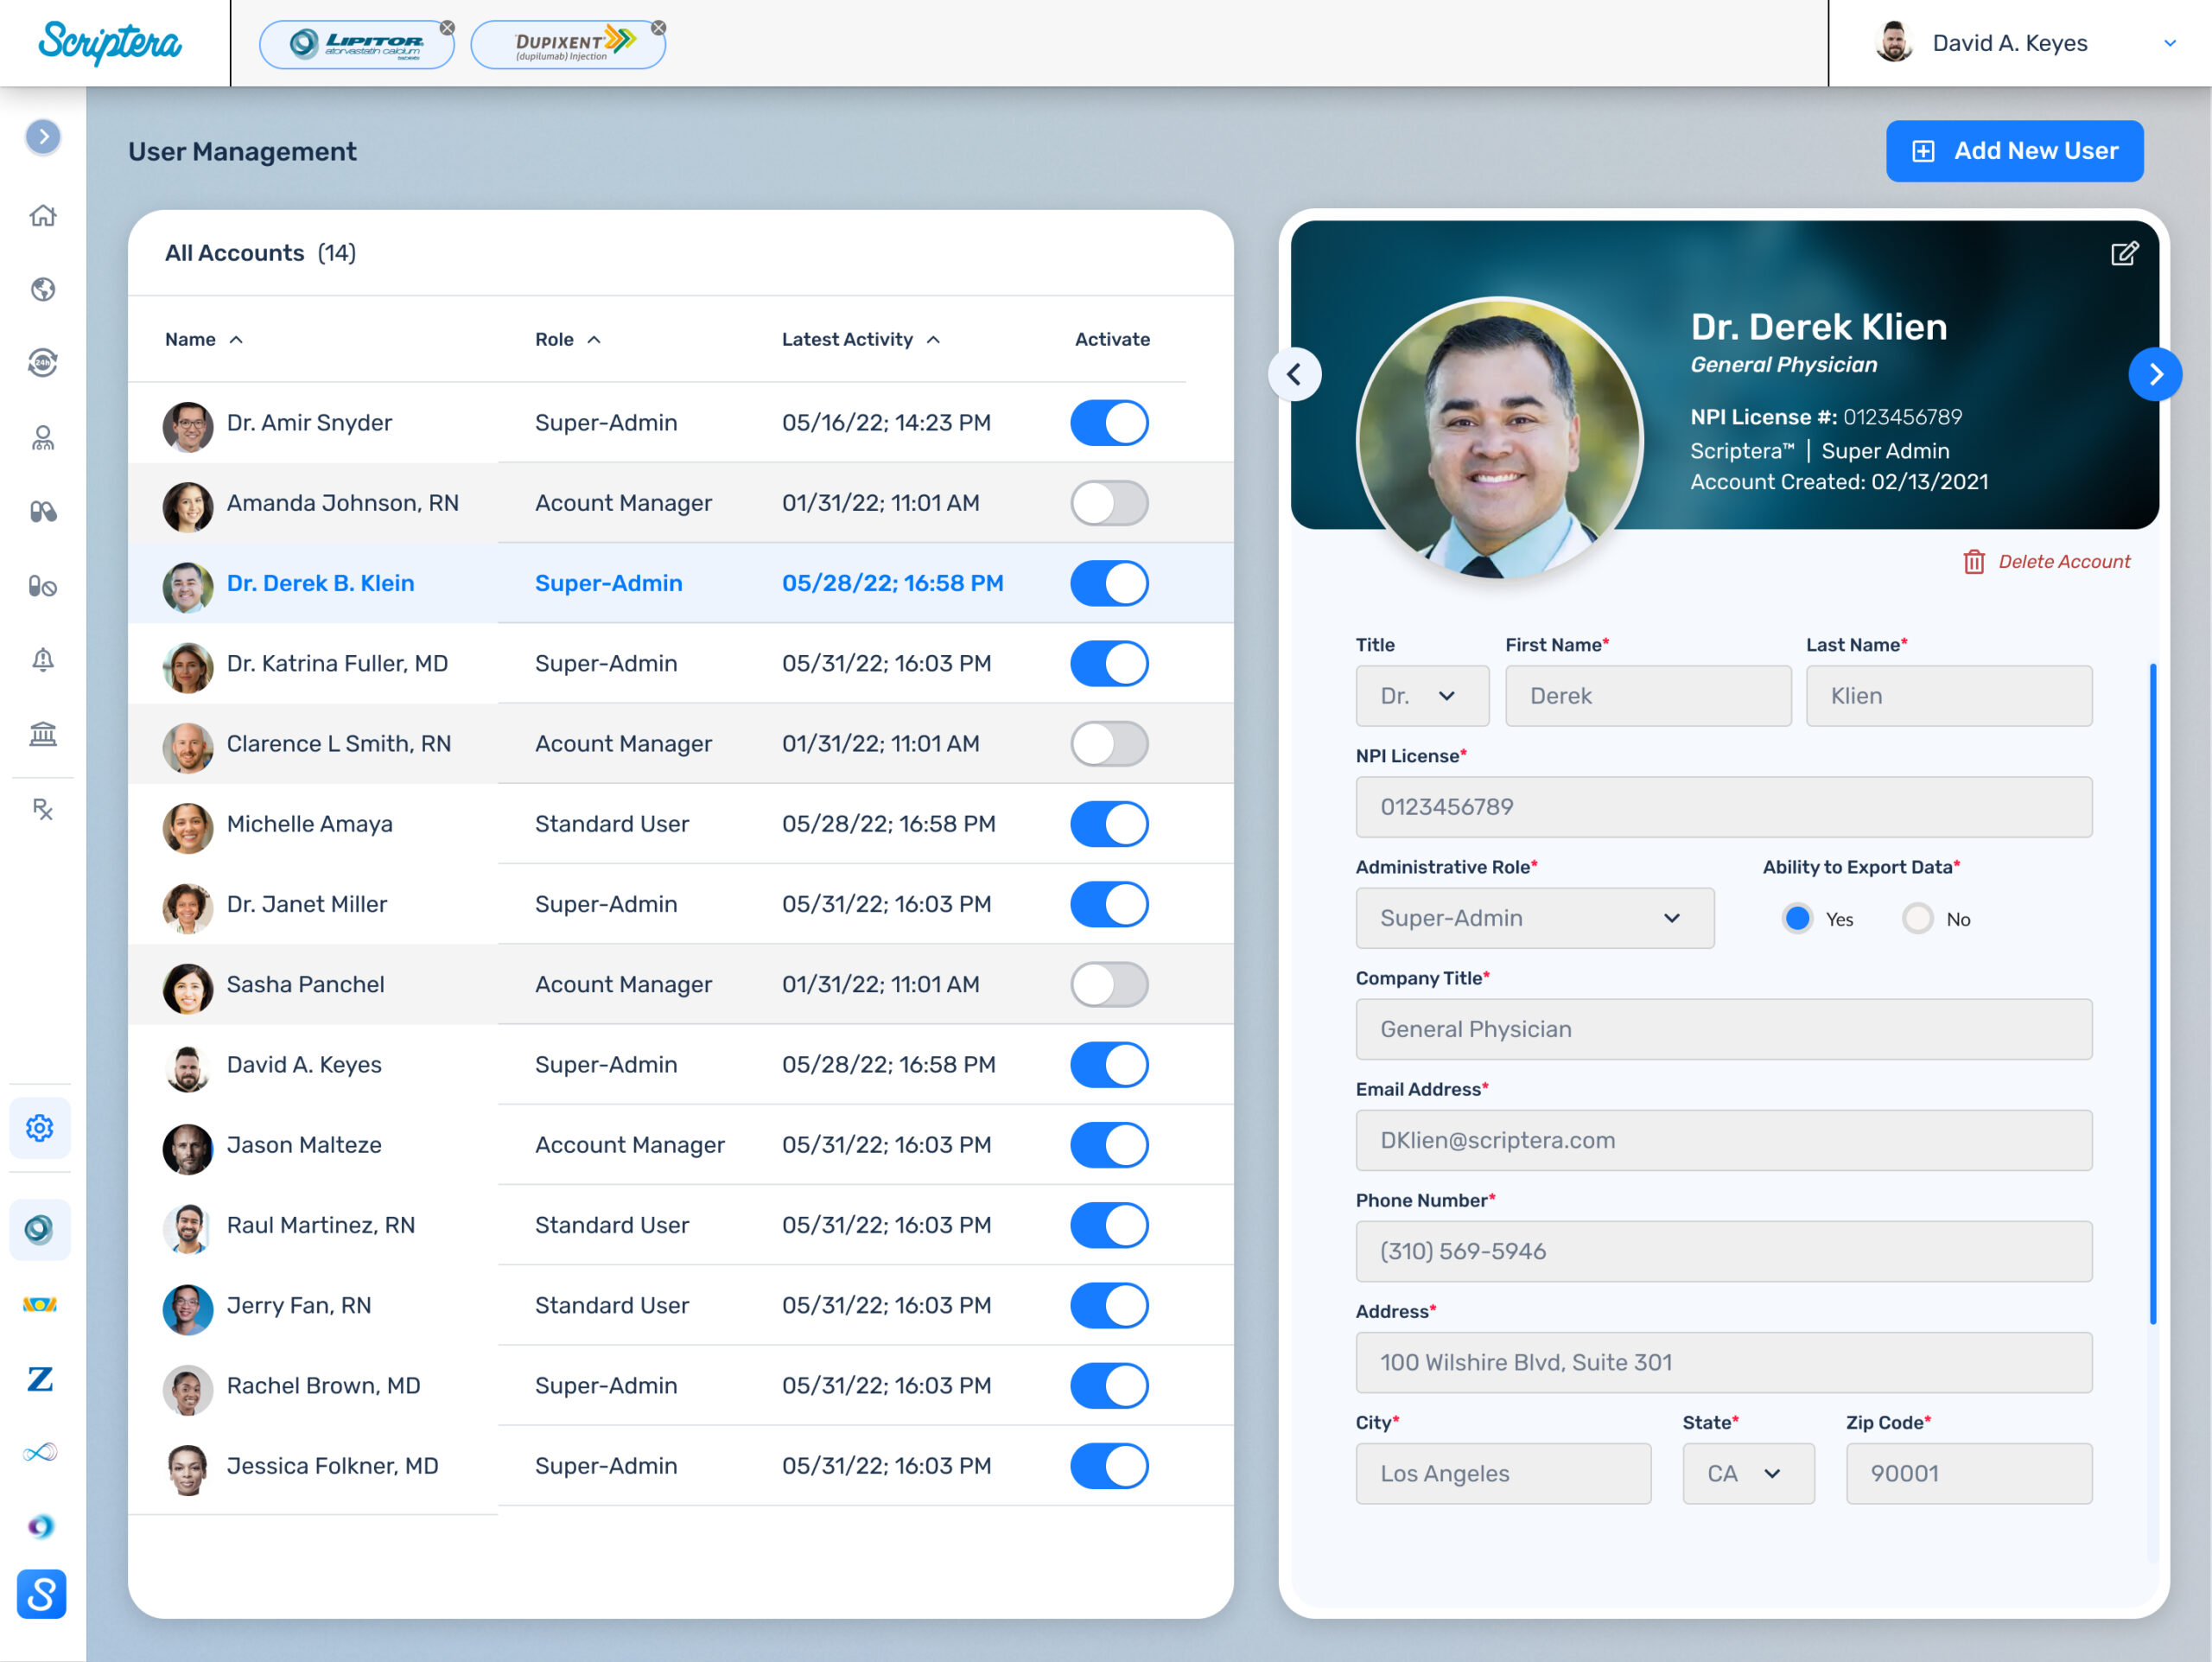Deactivate Dr. Amir Snyder's account toggle
The width and height of the screenshot is (2212, 1662).
(x=1109, y=423)
